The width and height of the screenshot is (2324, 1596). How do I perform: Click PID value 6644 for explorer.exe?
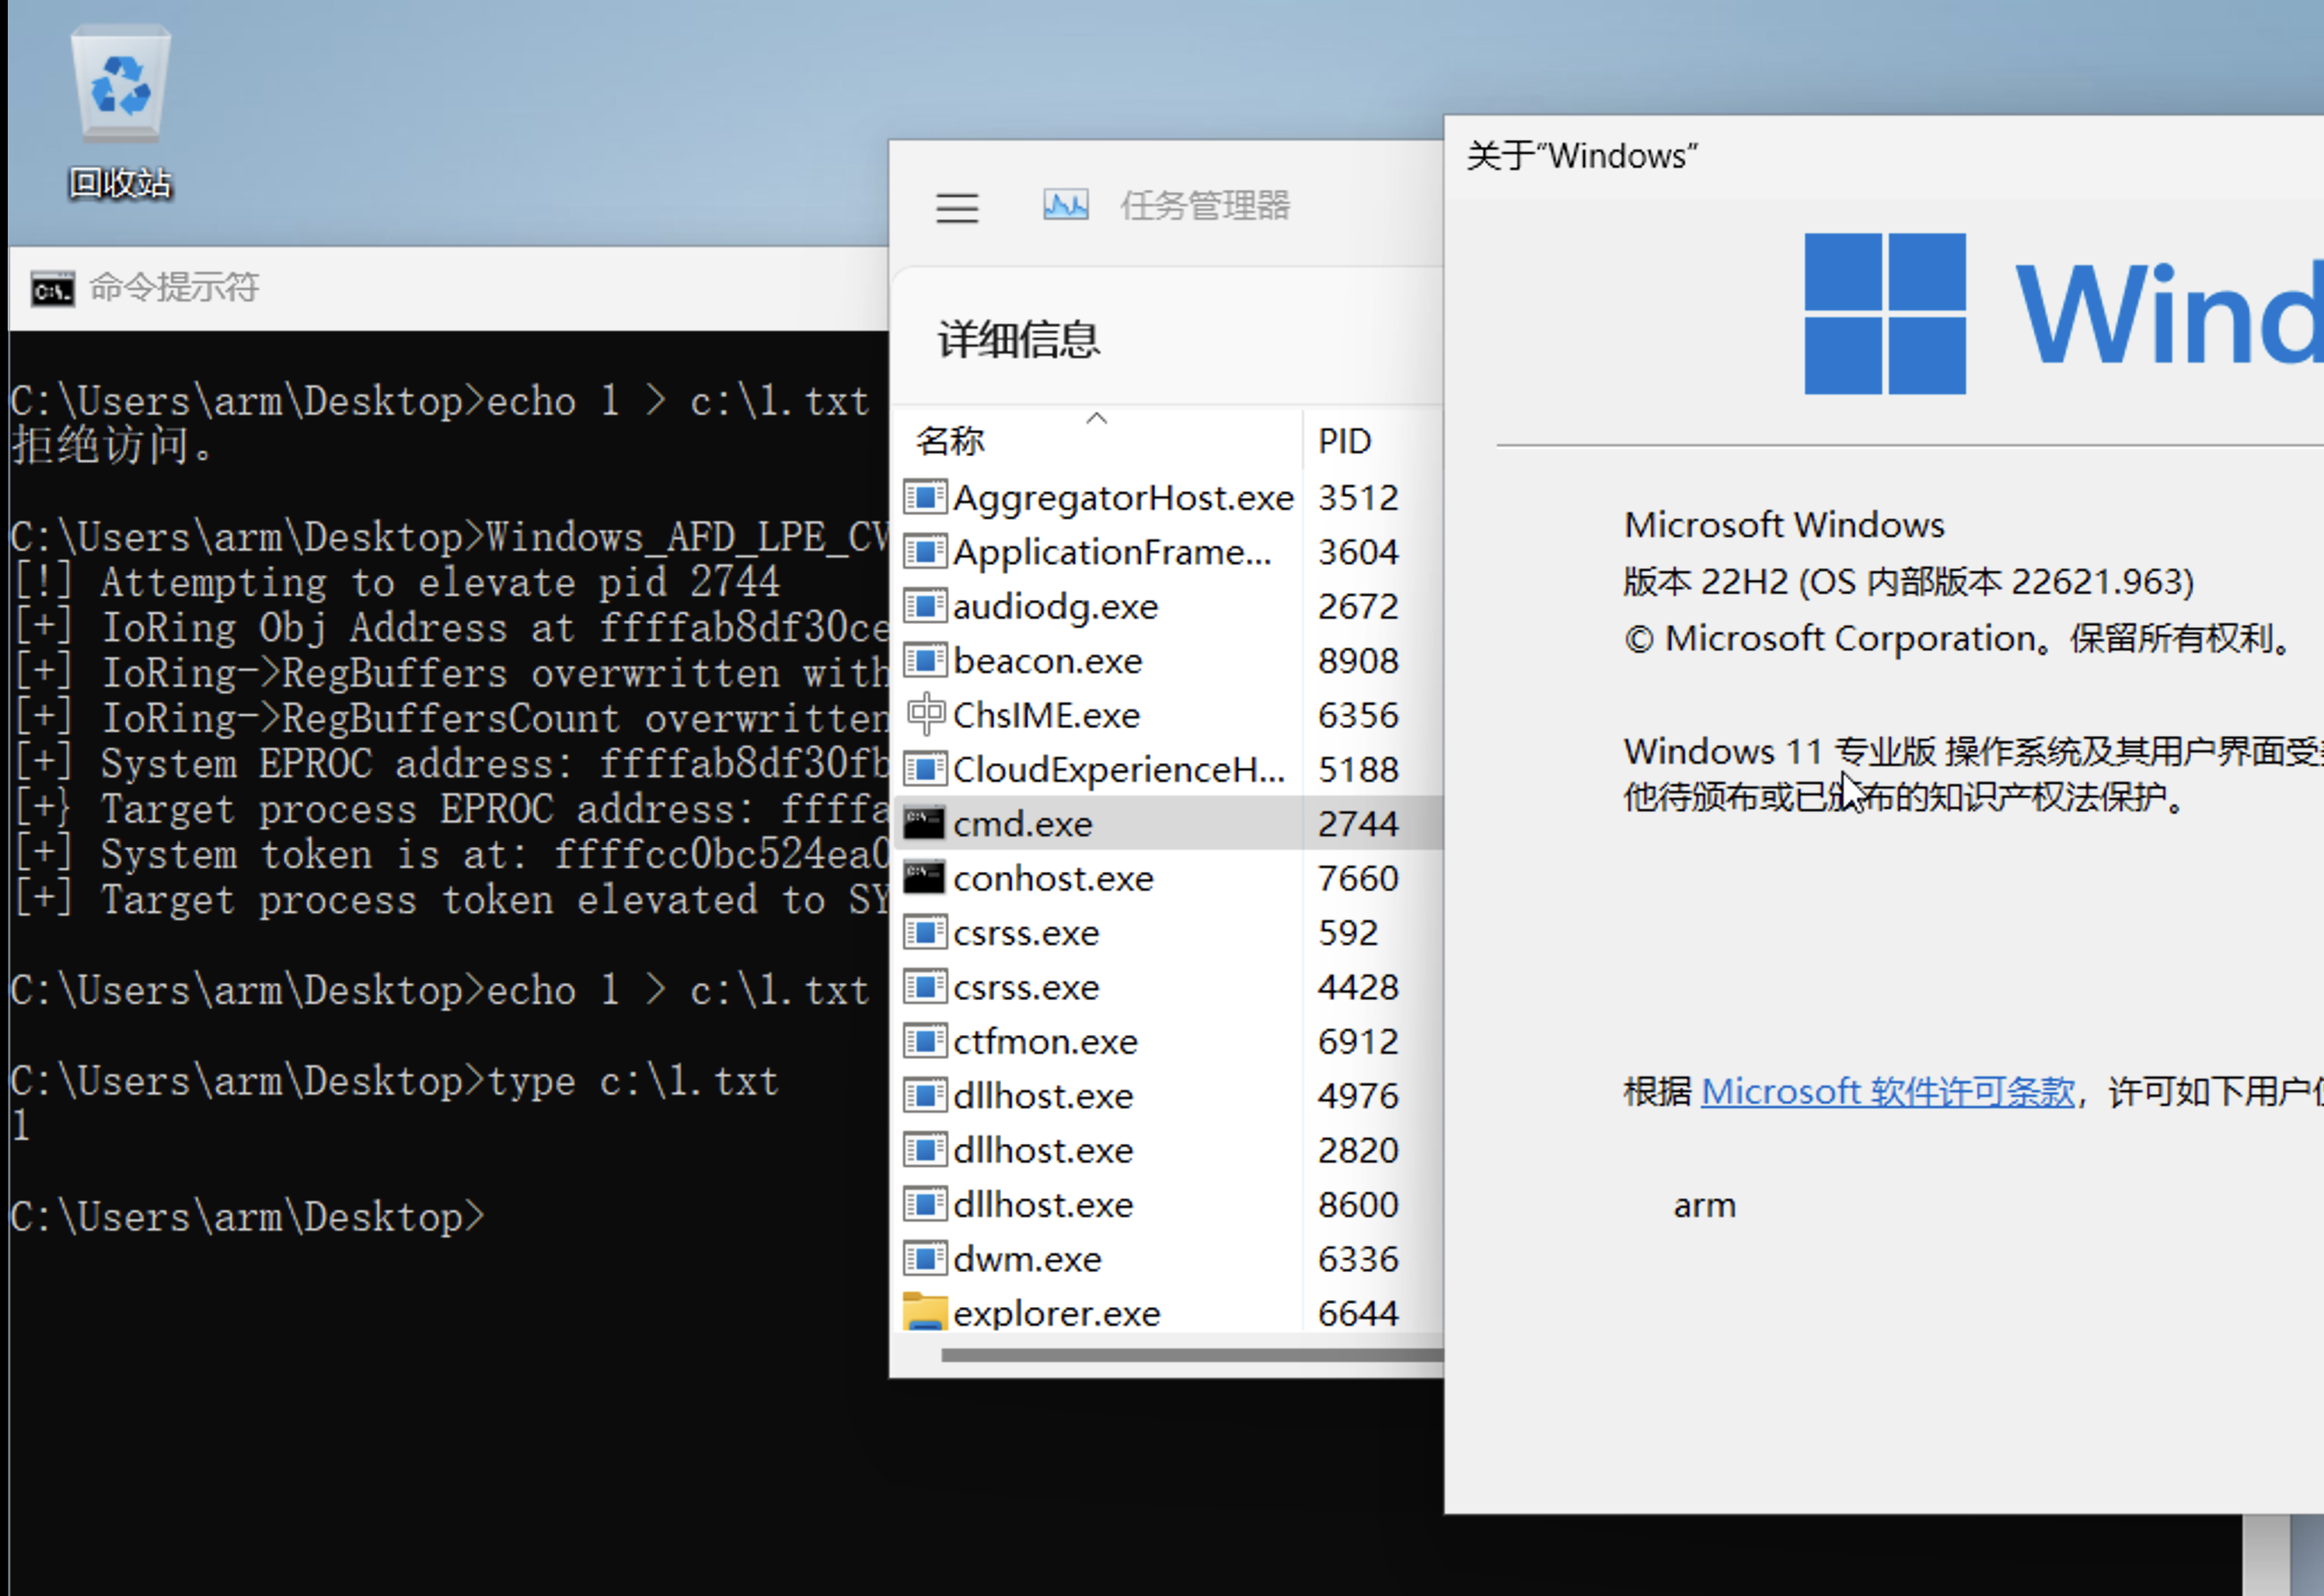(1357, 1313)
